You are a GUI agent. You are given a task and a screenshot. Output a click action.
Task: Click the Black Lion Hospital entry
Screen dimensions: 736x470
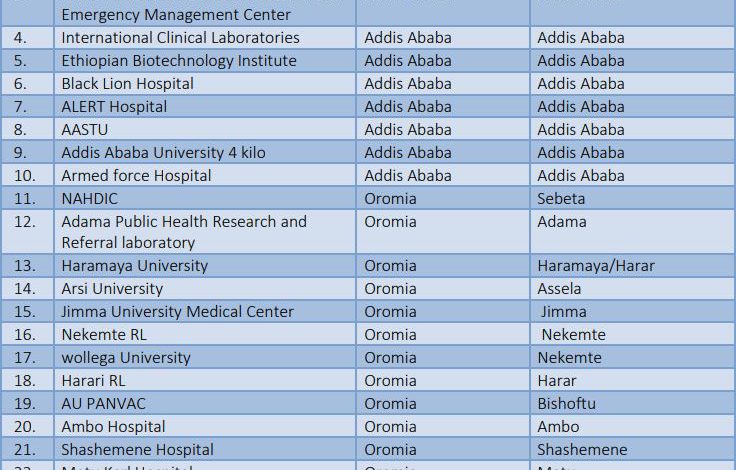coord(205,84)
